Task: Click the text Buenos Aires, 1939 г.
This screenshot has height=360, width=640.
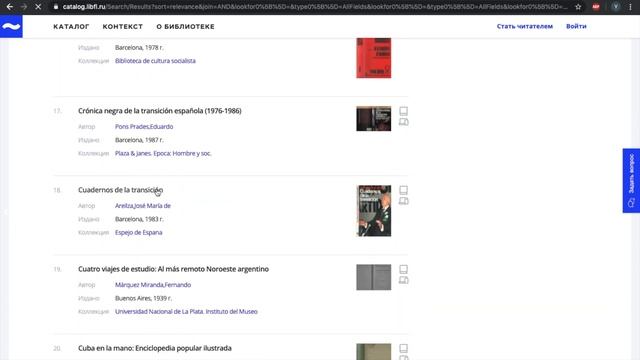Action: (143, 298)
